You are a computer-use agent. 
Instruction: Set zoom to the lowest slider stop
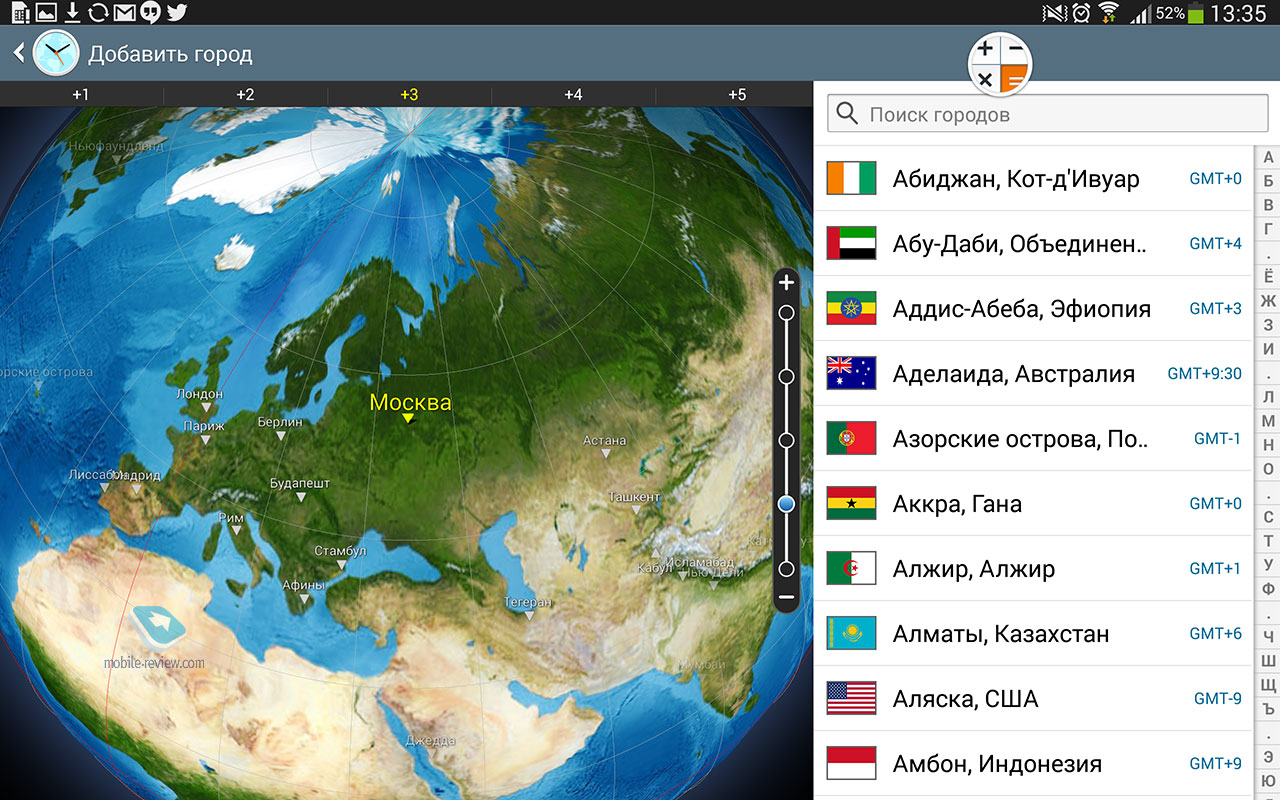786,569
